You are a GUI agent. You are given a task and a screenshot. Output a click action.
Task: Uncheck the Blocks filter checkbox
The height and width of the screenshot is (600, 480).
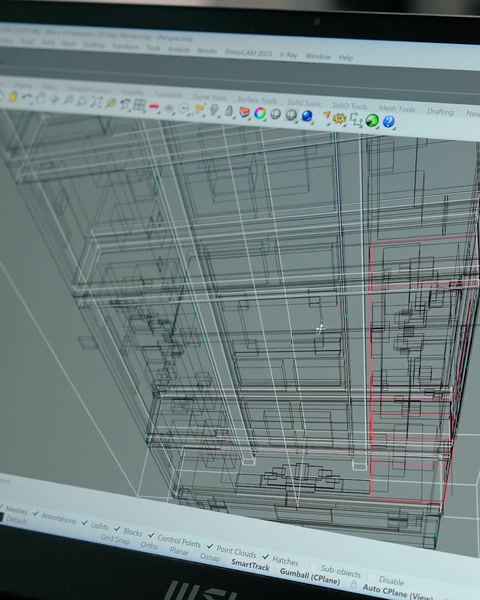click(117, 528)
